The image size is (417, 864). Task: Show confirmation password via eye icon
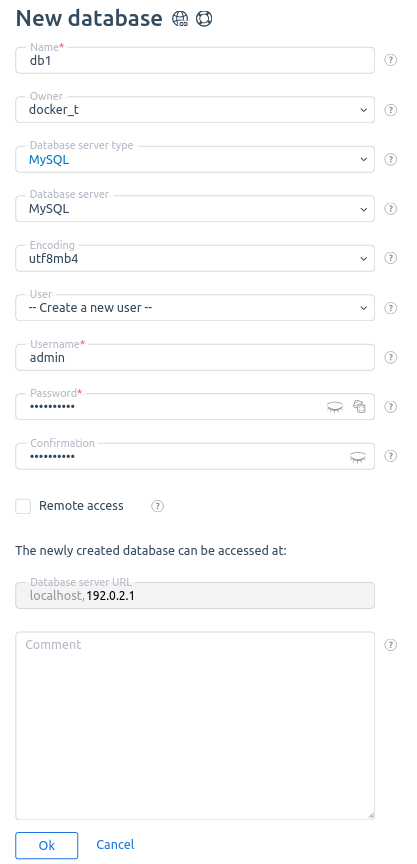pos(358,457)
